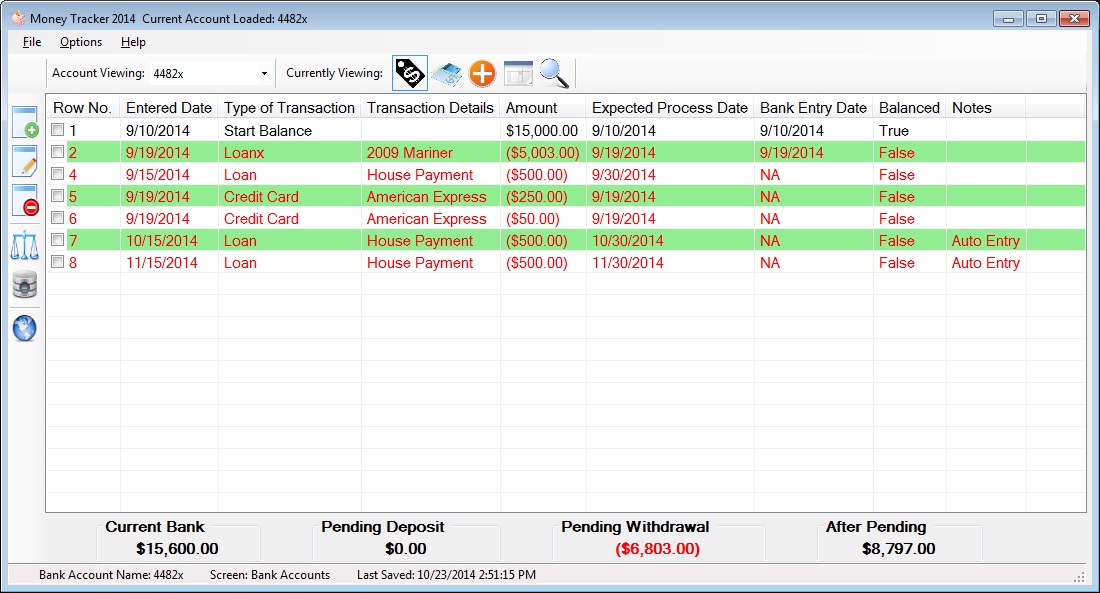Sort by the Amount column header
The width and height of the screenshot is (1100, 593).
tap(543, 108)
